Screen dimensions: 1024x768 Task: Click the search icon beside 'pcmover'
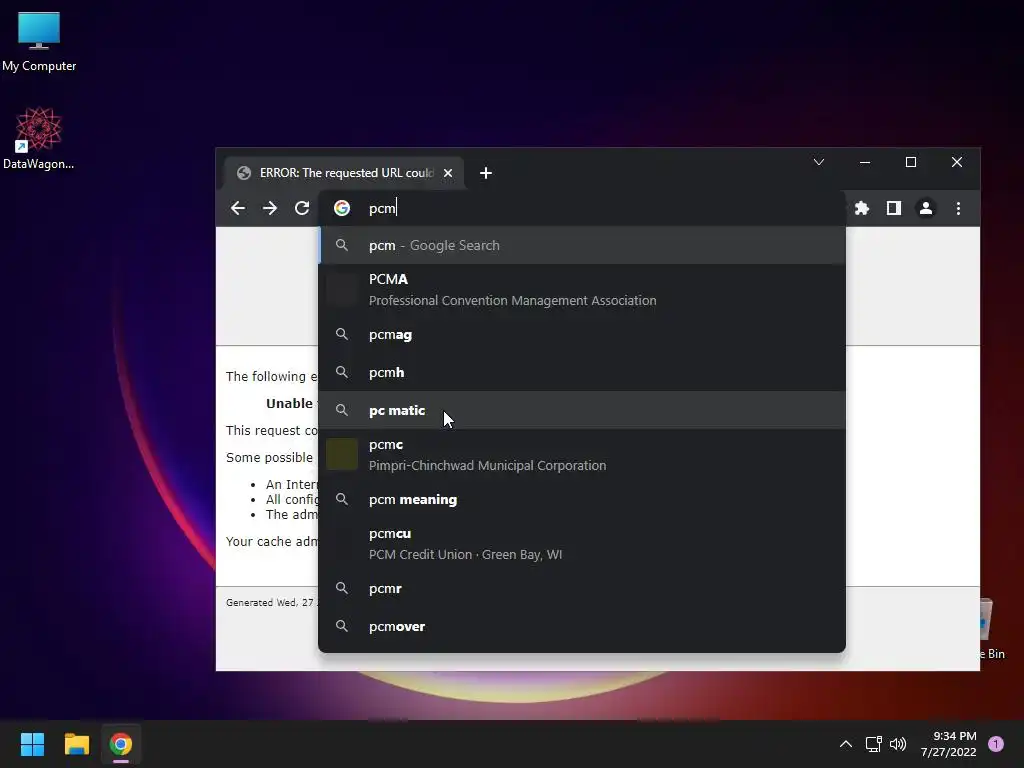click(x=342, y=626)
